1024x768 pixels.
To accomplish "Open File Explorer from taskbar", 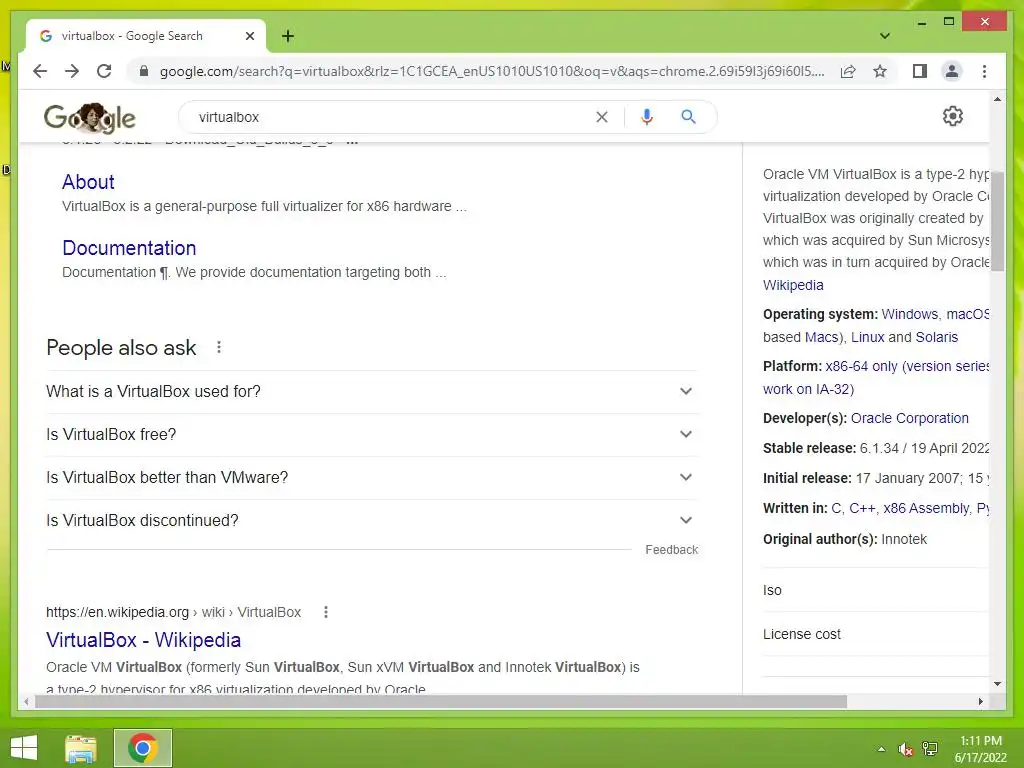I will click(x=81, y=748).
